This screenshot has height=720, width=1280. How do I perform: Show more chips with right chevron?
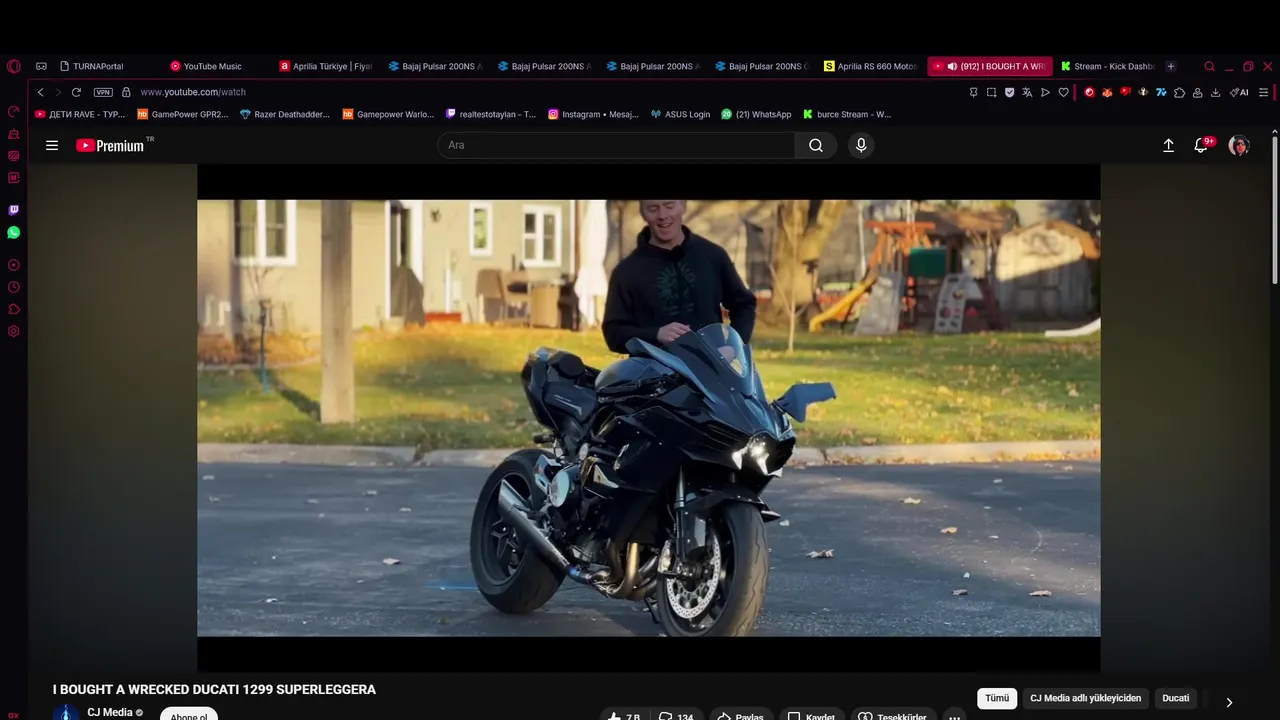coord(1229,702)
